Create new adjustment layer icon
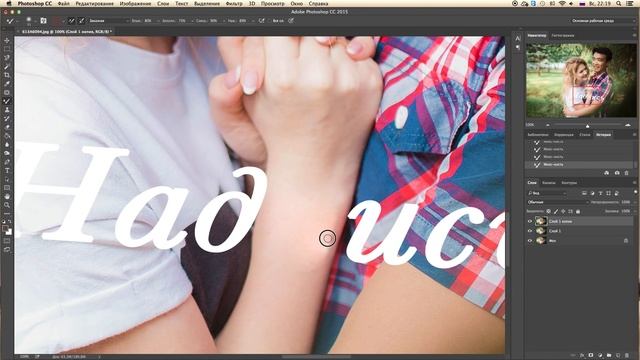This screenshot has width=640, height=360. pyautogui.click(x=600, y=356)
